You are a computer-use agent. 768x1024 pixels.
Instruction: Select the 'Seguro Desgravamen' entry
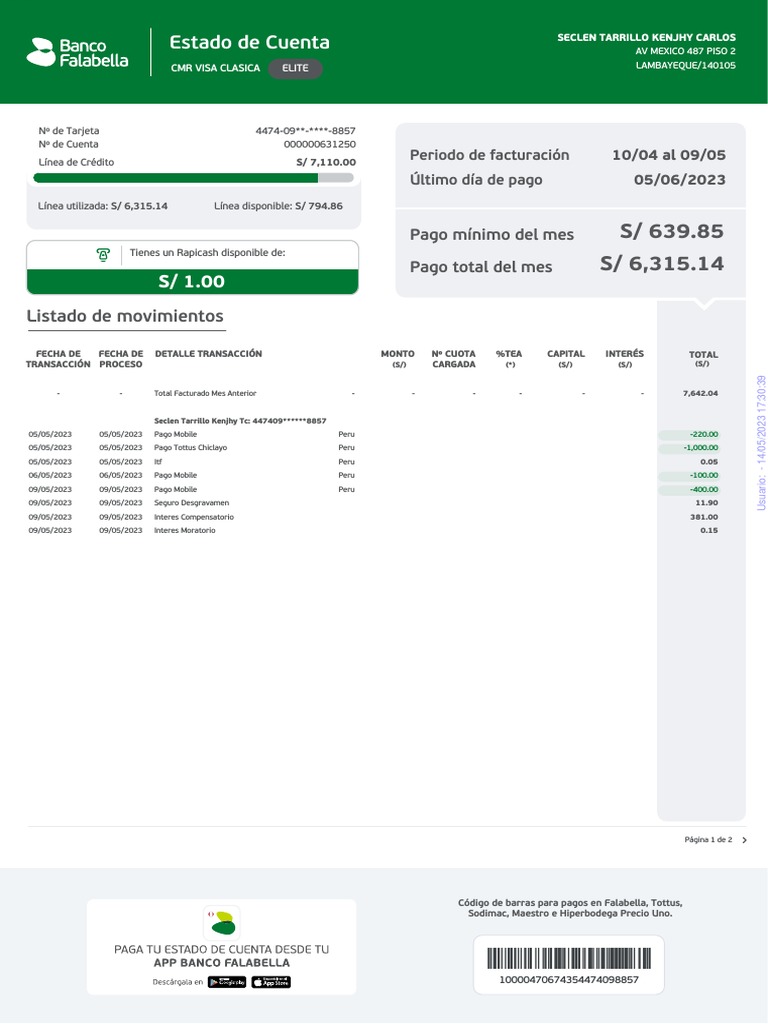(x=191, y=503)
